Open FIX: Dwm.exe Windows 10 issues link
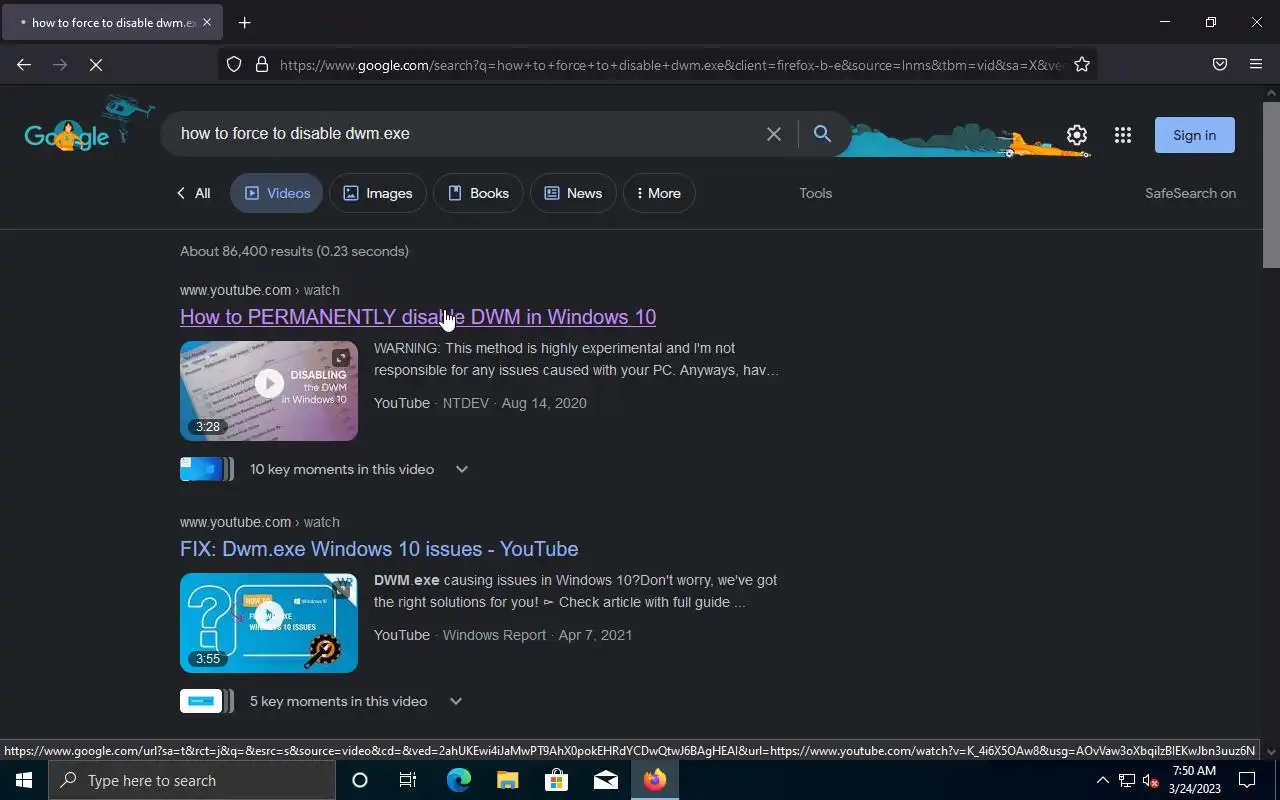 [x=379, y=549]
